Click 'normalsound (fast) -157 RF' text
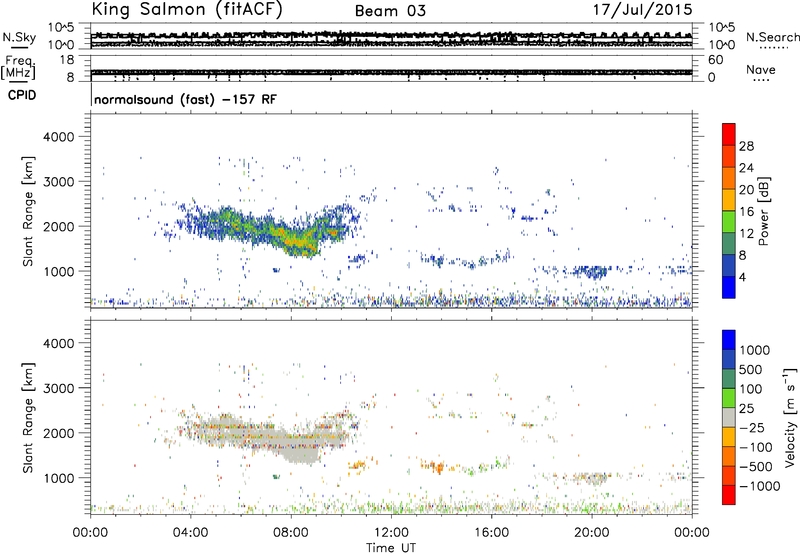The width and height of the screenshot is (800, 554). coord(185,99)
